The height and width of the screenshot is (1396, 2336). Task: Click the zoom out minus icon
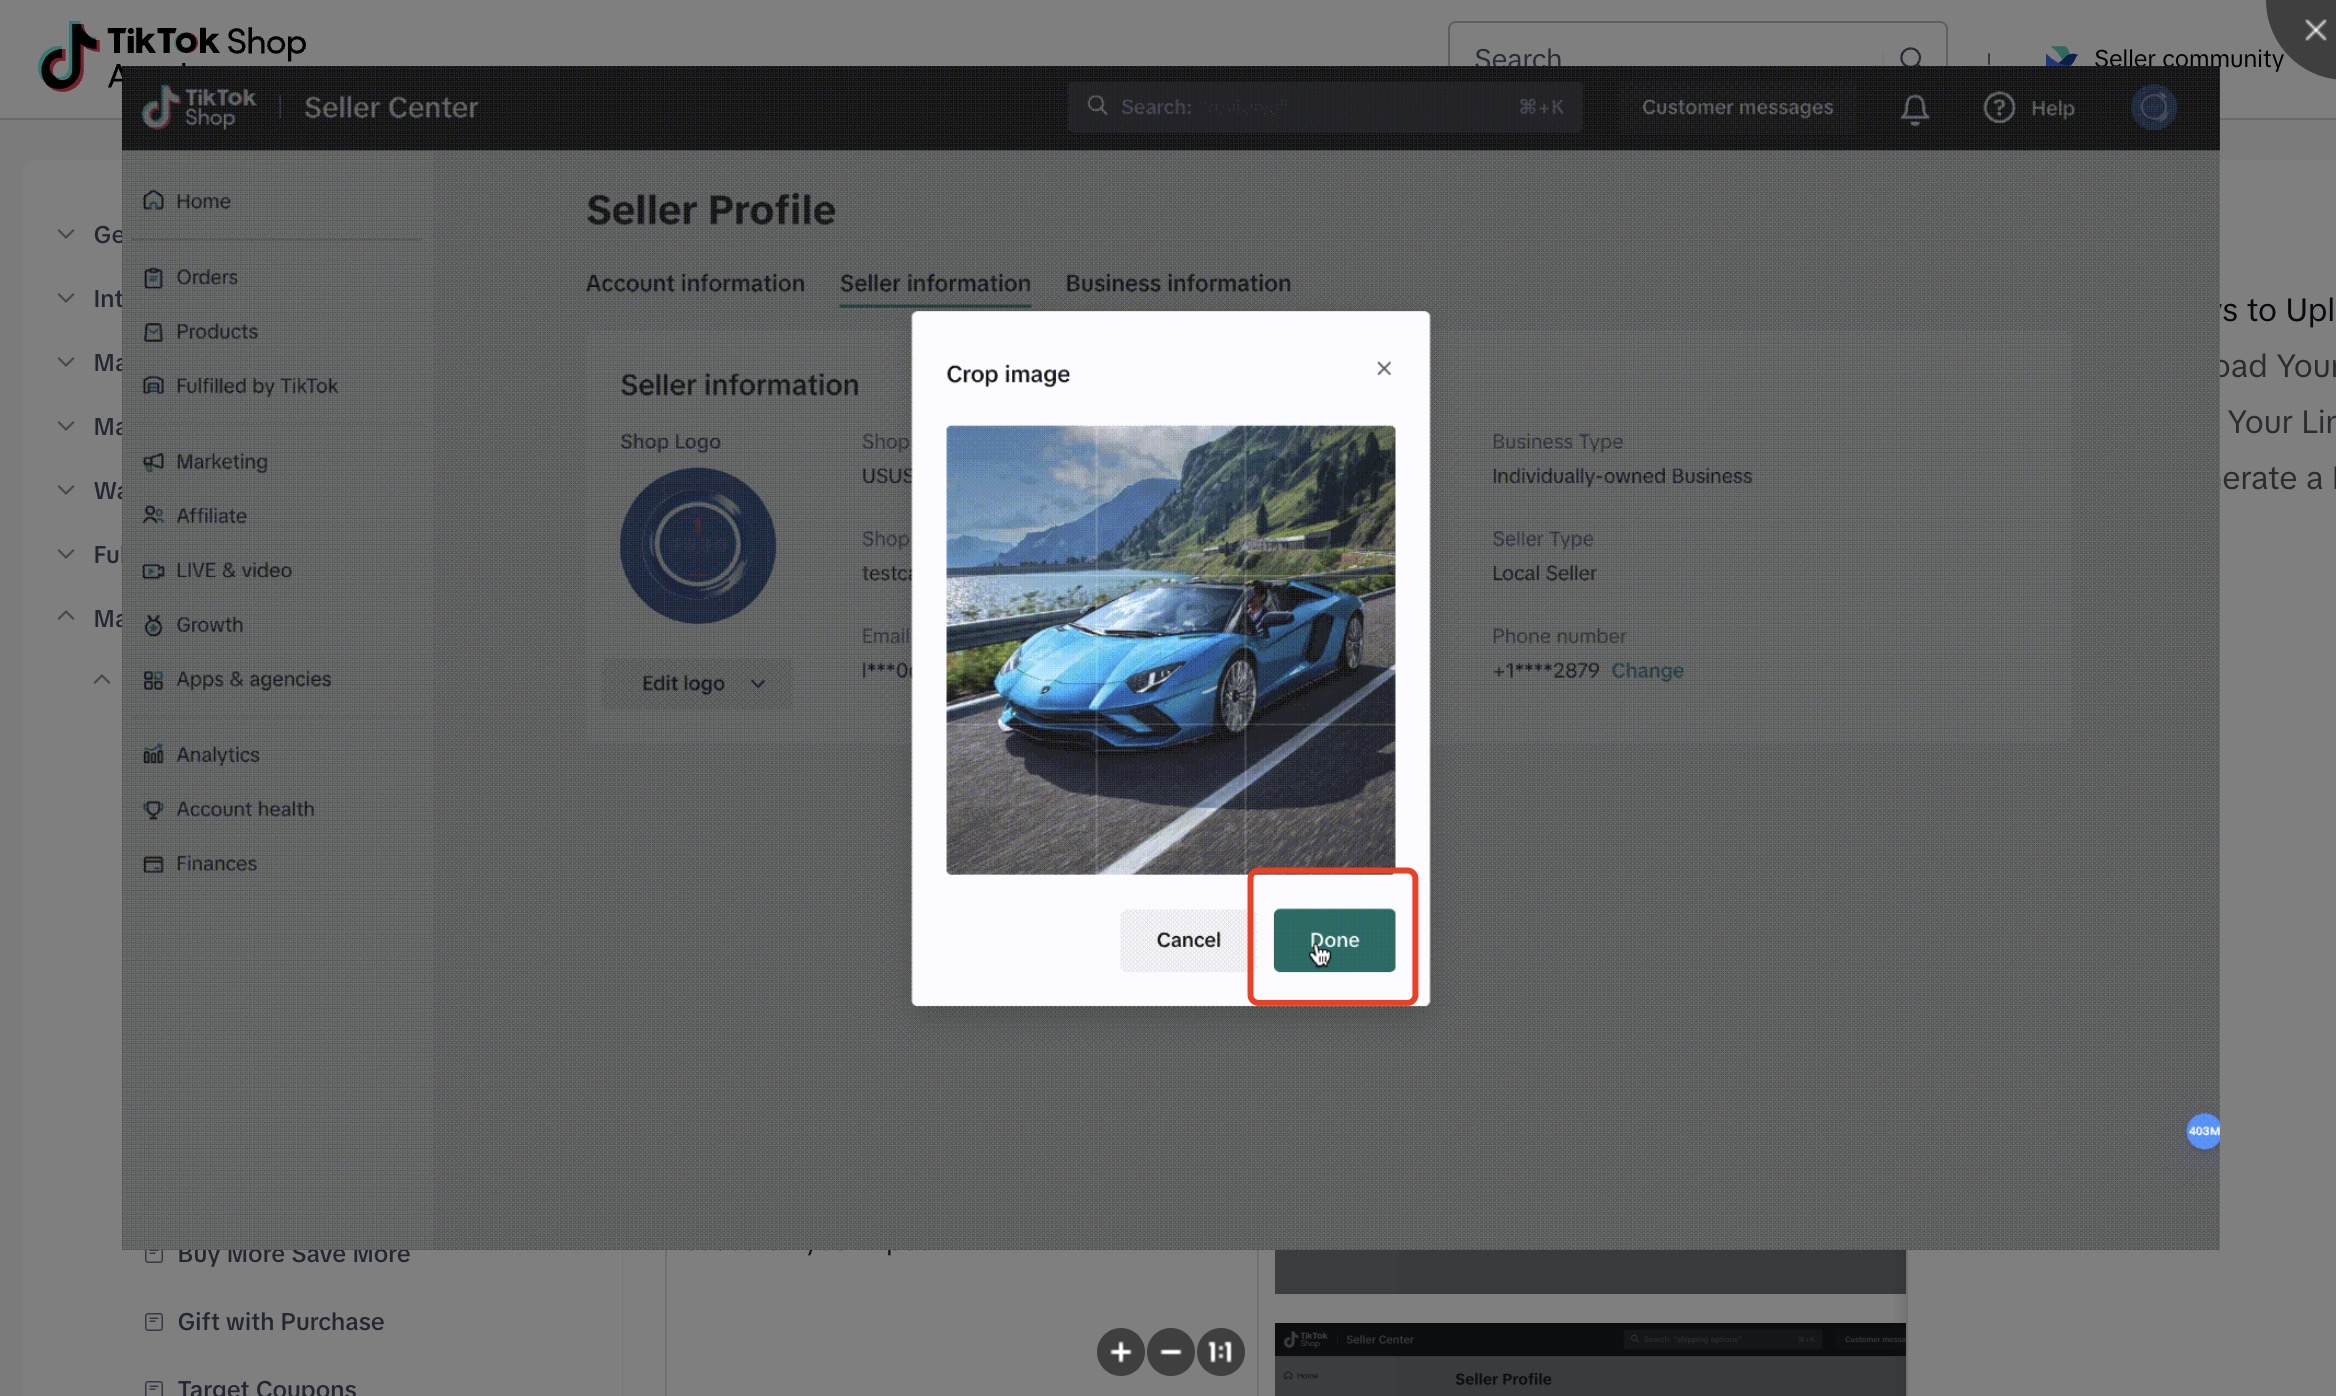coord(1170,1352)
